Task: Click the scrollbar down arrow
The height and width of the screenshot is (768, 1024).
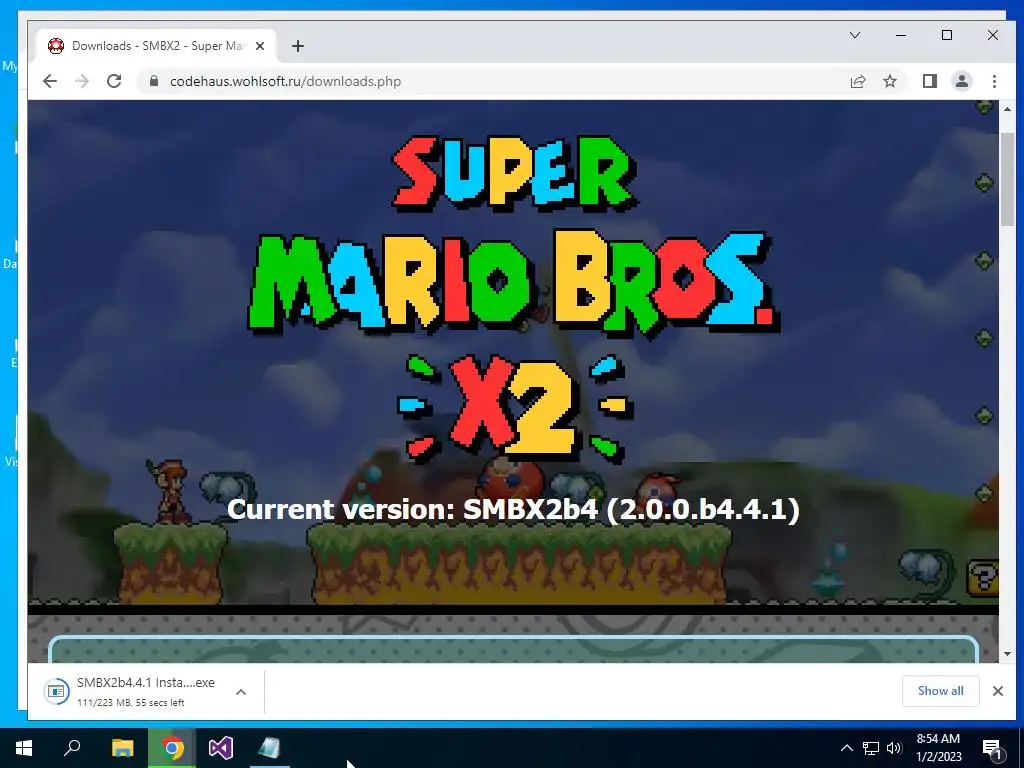Action: [x=1007, y=654]
